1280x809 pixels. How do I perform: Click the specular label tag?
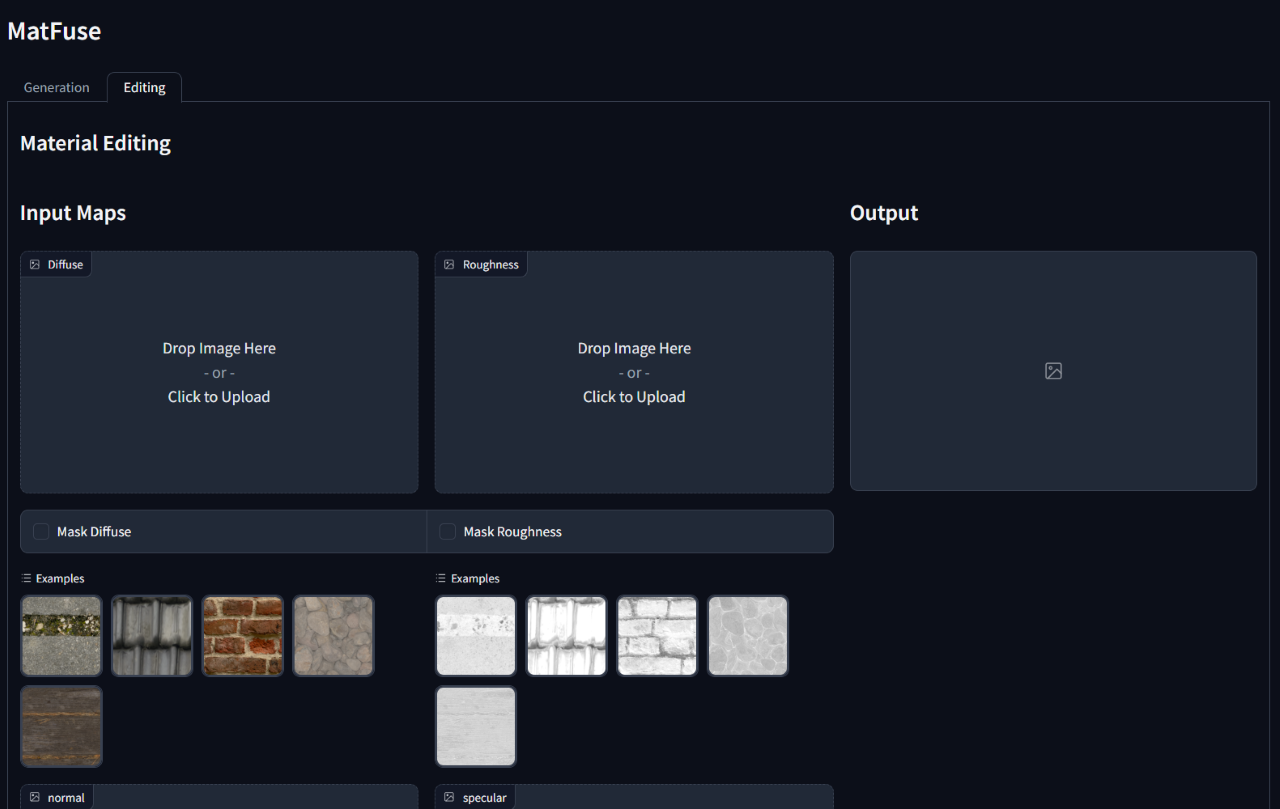[475, 797]
